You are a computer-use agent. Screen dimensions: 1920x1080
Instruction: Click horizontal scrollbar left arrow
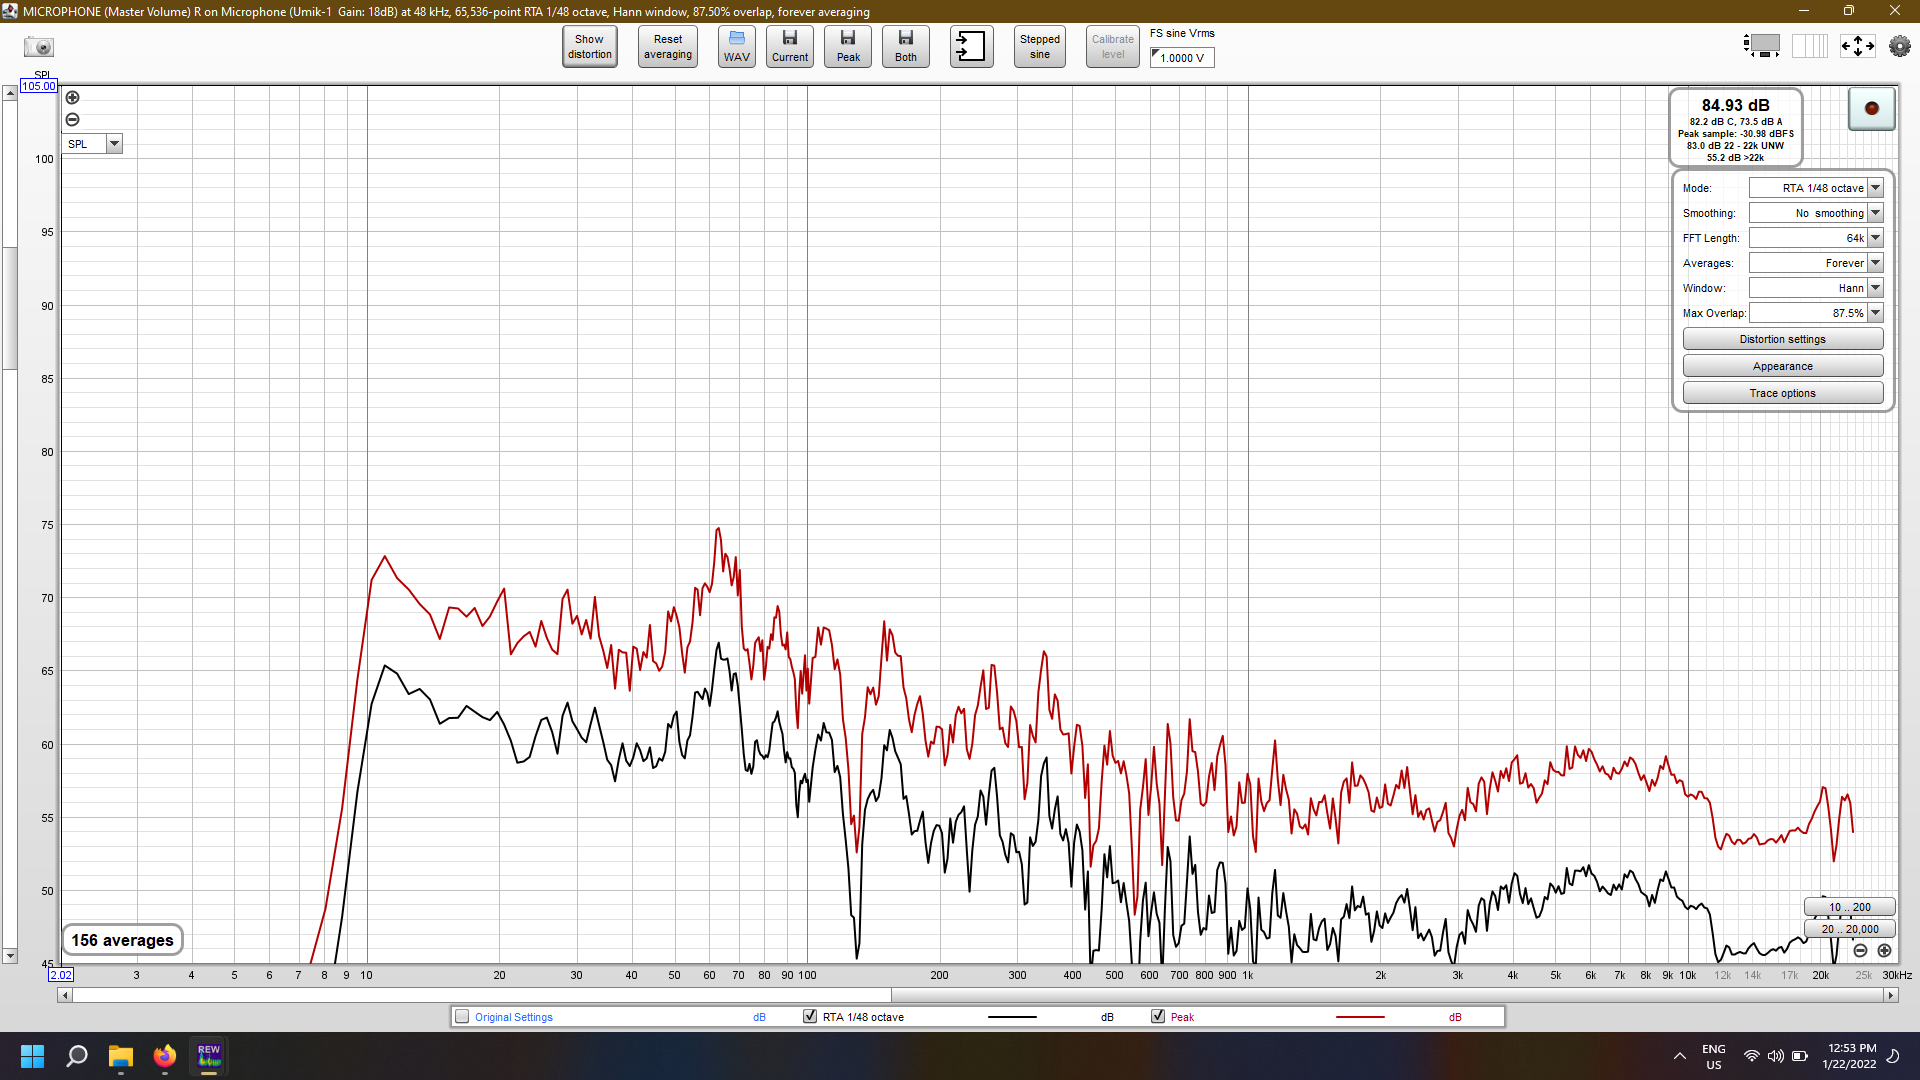tap(65, 995)
